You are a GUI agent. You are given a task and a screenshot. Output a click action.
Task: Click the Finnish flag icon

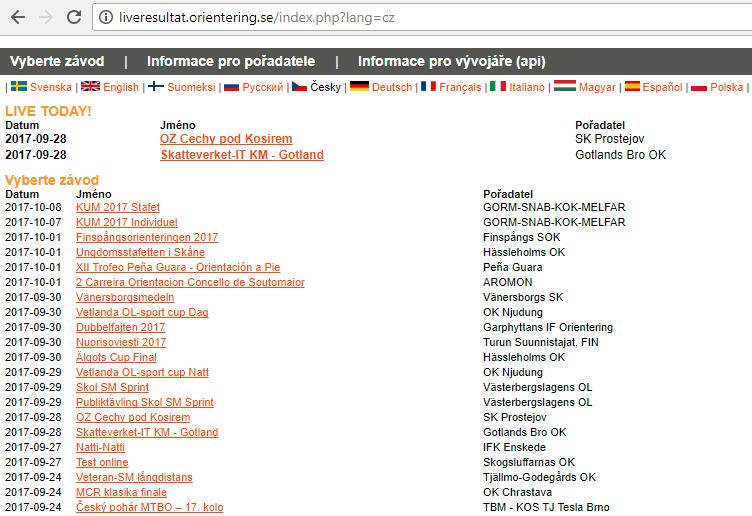[156, 86]
